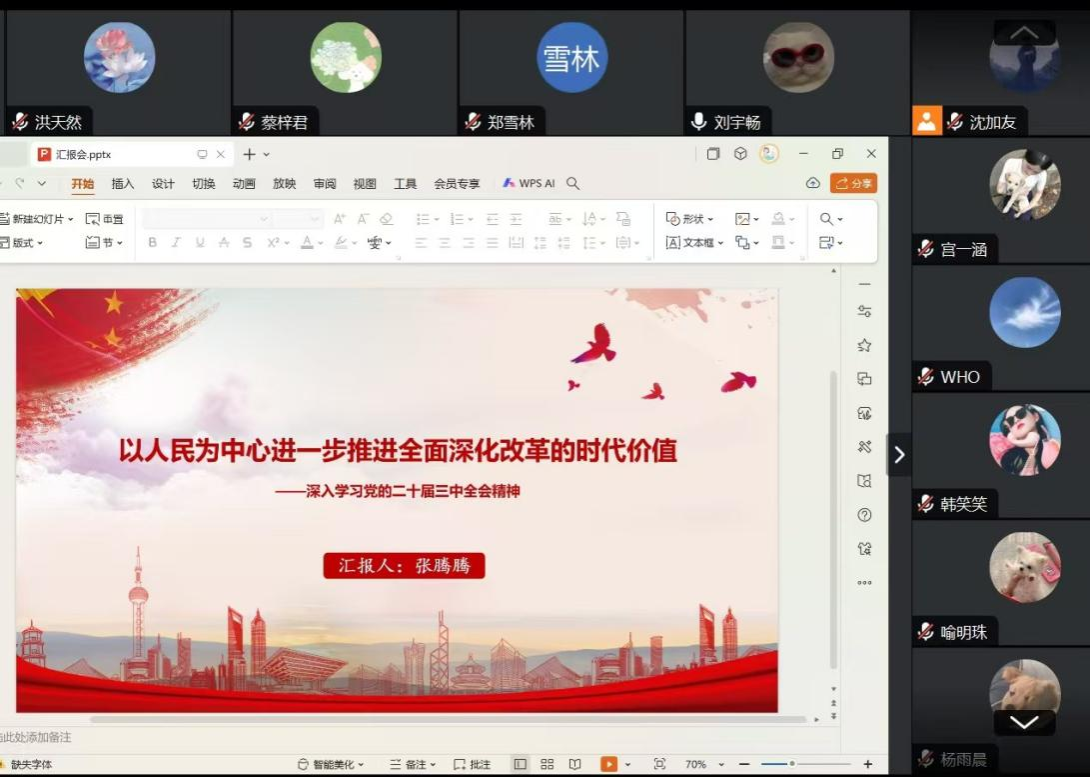Viewport: 1090px width, 777px height.
Task: Toggle italic text formatting
Action: click(x=176, y=242)
